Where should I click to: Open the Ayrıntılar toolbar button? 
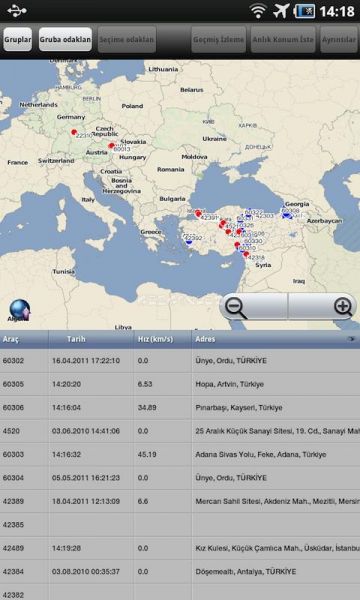(339, 39)
